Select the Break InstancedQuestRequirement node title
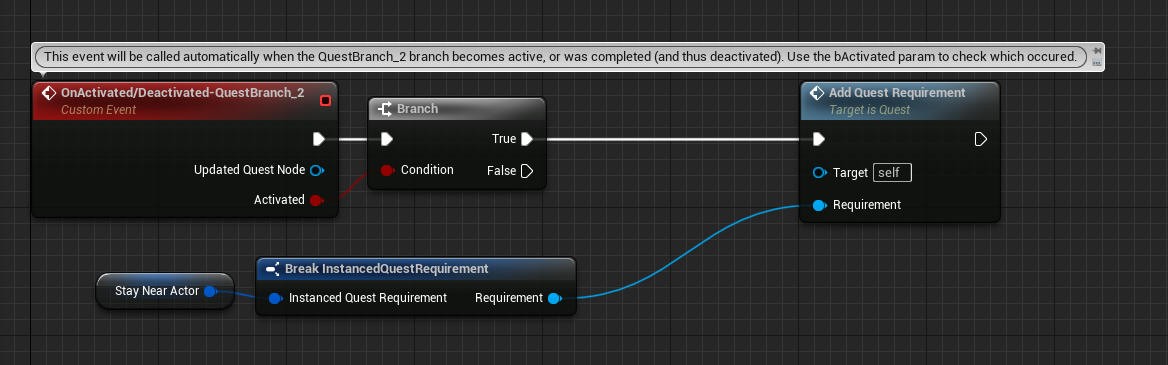Screen dimensions: 1168x365 click(387, 269)
